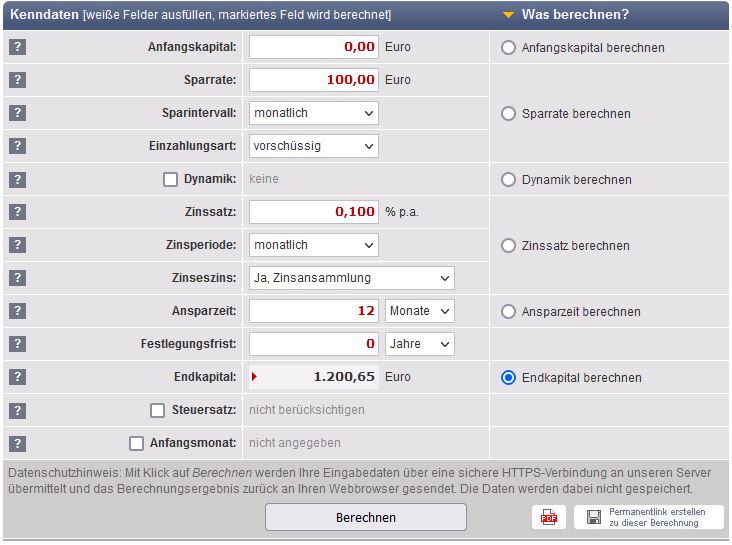Open help icon for Zinssatz row

[x=17, y=212]
